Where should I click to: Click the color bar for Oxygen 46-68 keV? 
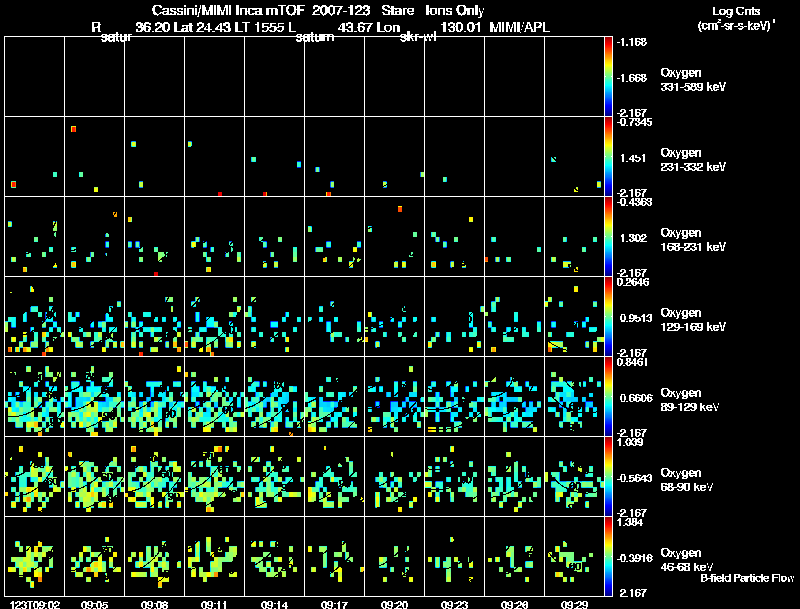pyautogui.click(x=608, y=556)
